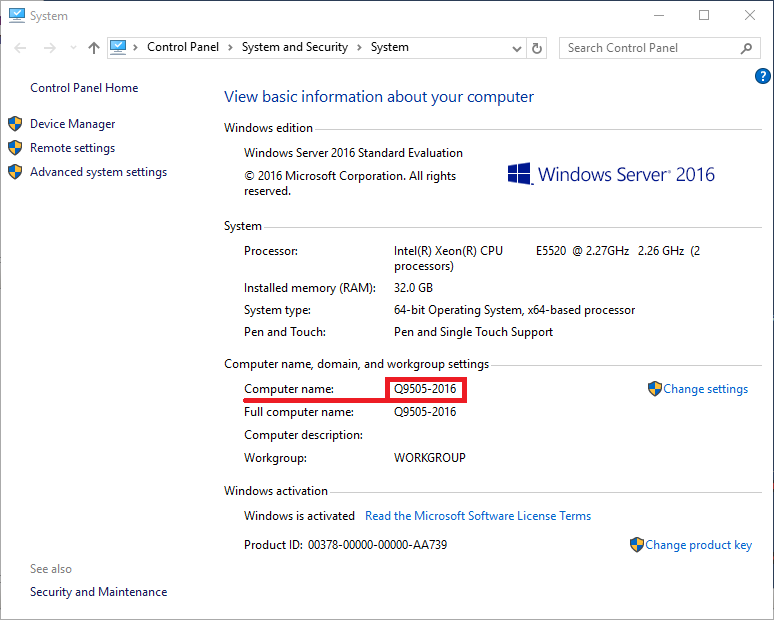
Task: Maximize the System window
Action: pyautogui.click(x=704, y=15)
